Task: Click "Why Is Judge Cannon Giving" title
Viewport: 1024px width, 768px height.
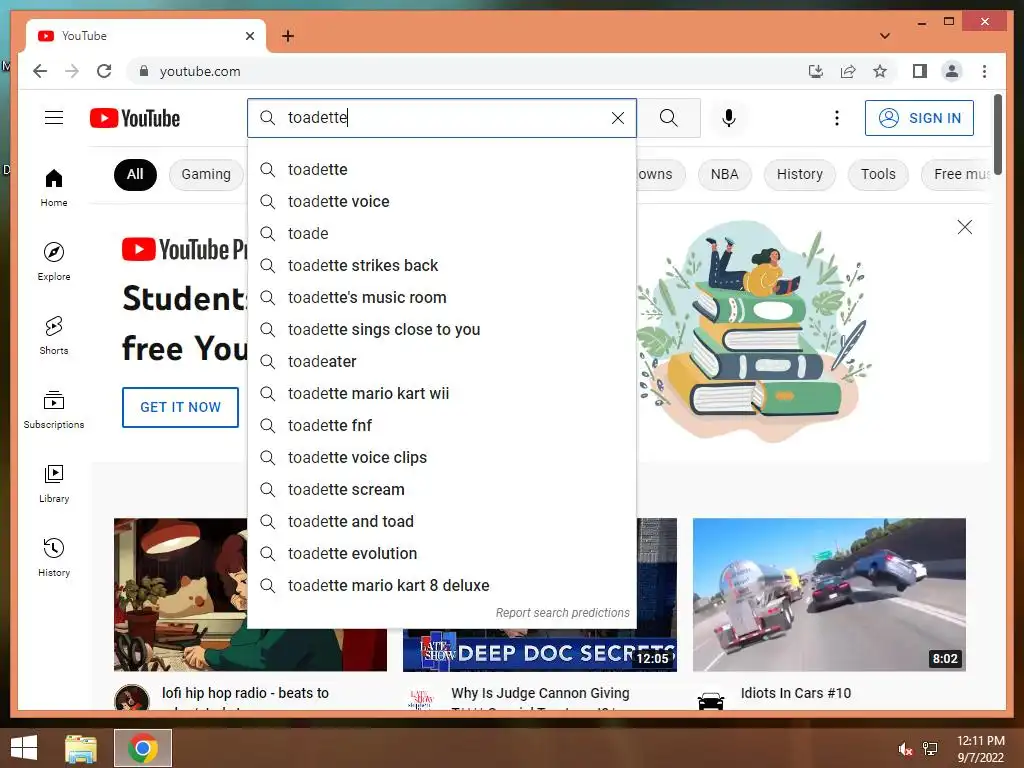Action: click(540, 693)
